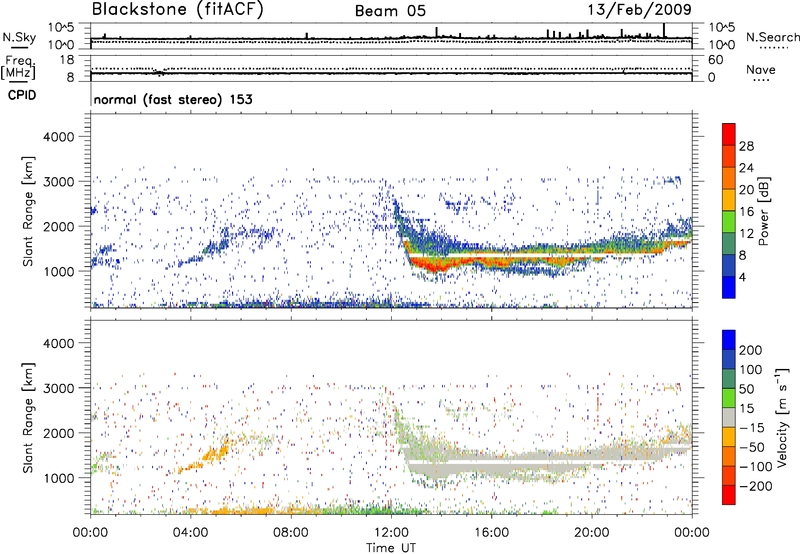The height and width of the screenshot is (554, 800).
Task: Click the '08:00' time axis tick label
Action: (x=291, y=533)
